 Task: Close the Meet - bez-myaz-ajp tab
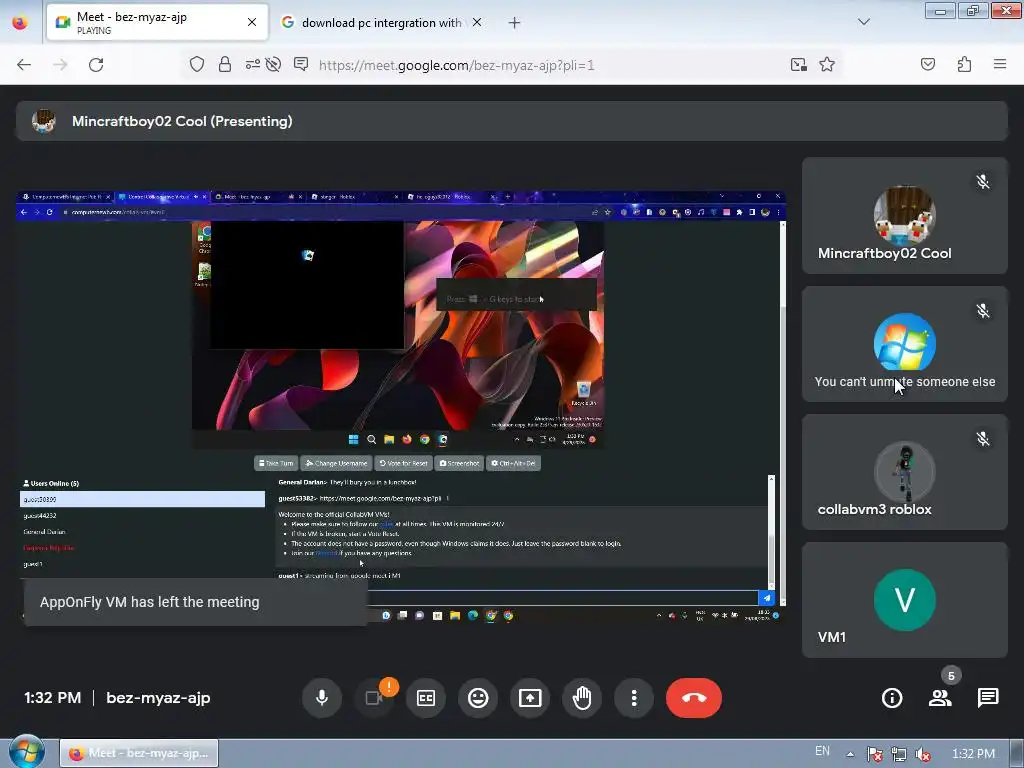tap(252, 22)
